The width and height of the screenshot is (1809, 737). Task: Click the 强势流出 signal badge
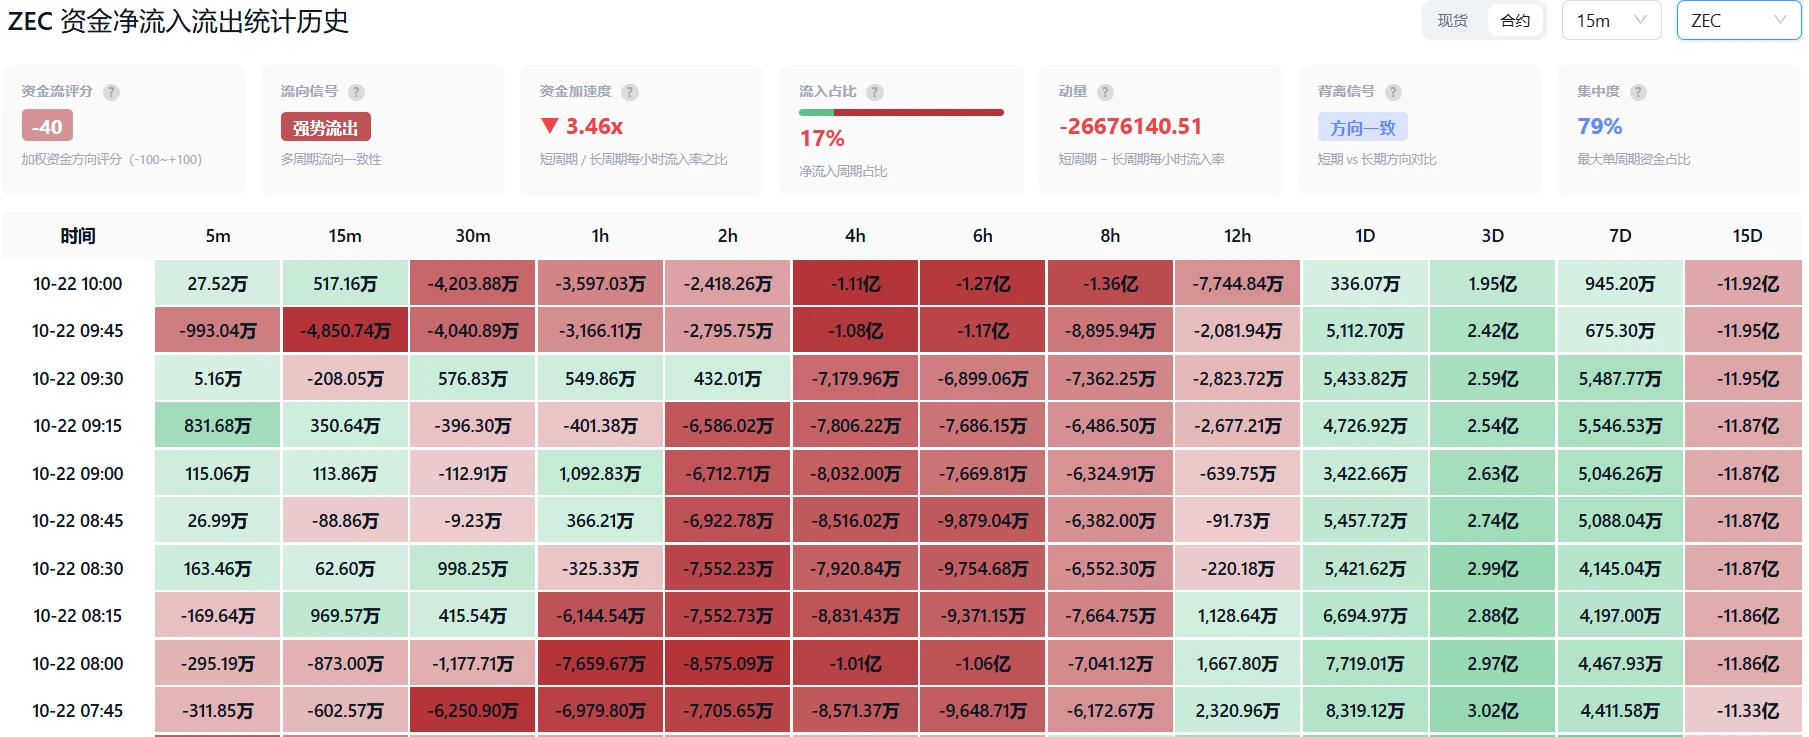pos(326,127)
